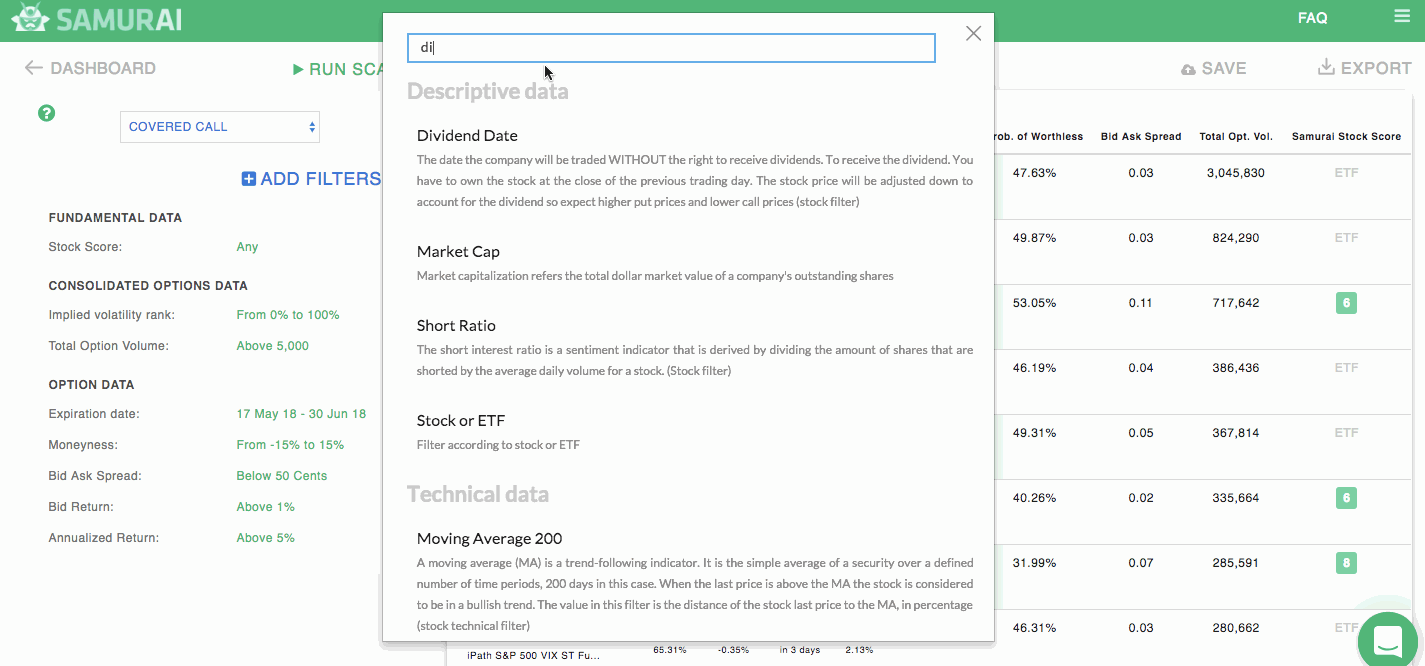The height and width of the screenshot is (666, 1425).
Task: Select the Market Cap filter
Action: [458, 252]
